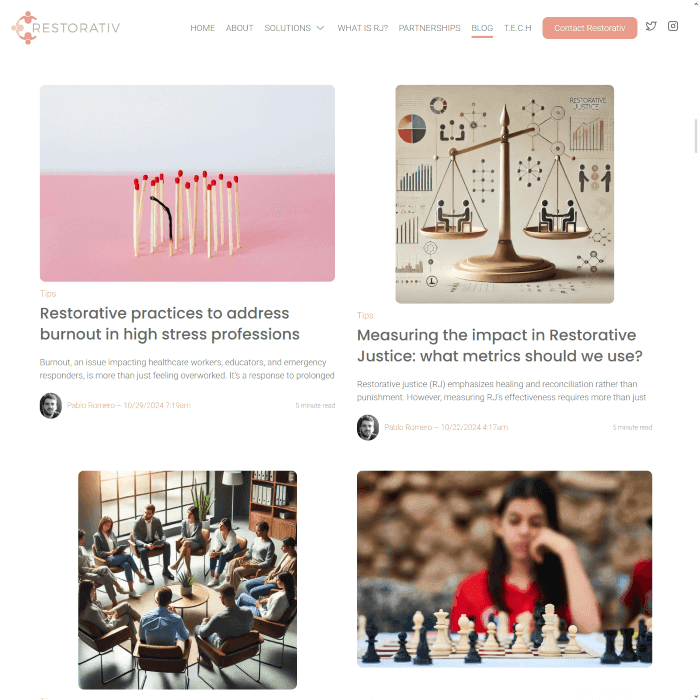This screenshot has width=700, height=700.
Task: Open What is RJ? page
Action: click(x=362, y=28)
